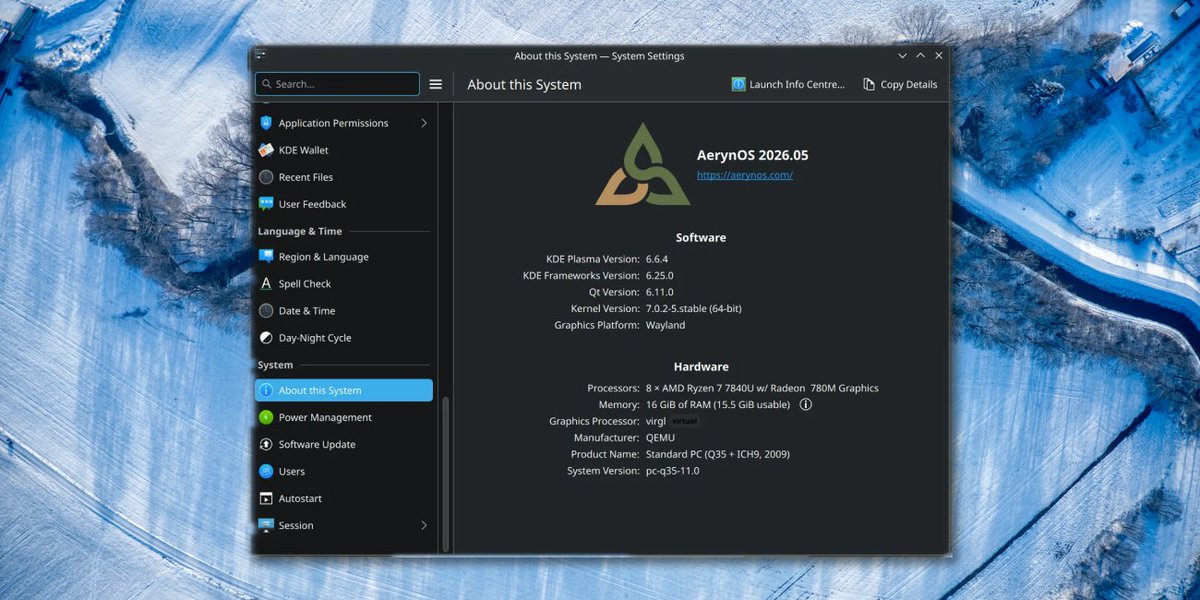The width and height of the screenshot is (1200, 600).
Task: Click "16 GiB of RAM (15.5 GiB usable)"
Action: pos(718,404)
